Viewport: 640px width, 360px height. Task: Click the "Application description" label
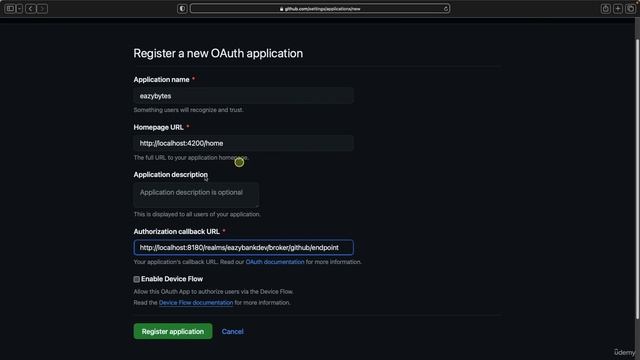[x=171, y=175]
